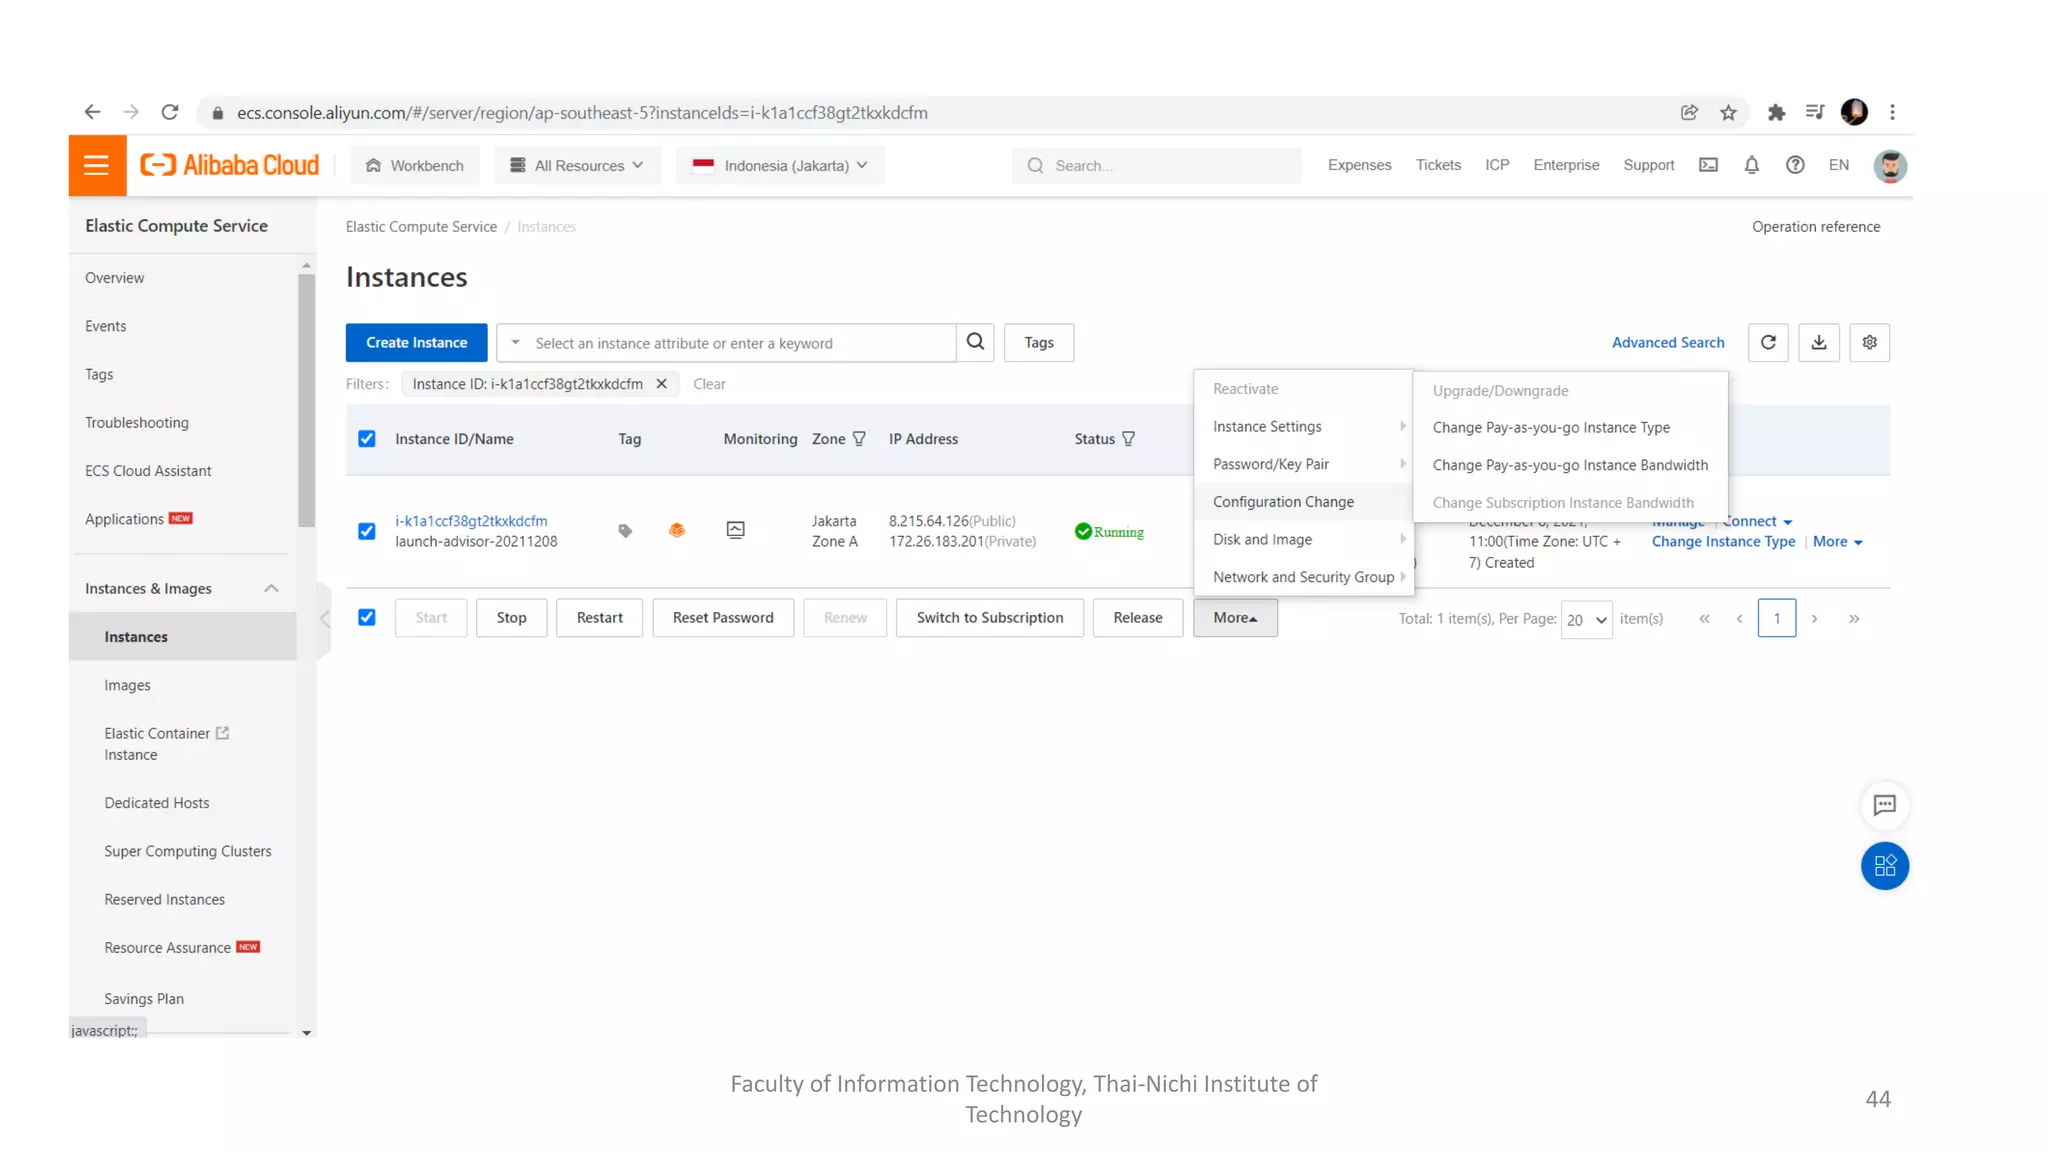Click the export/download instances icon
The width and height of the screenshot is (2048, 1152).
pyautogui.click(x=1819, y=343)
